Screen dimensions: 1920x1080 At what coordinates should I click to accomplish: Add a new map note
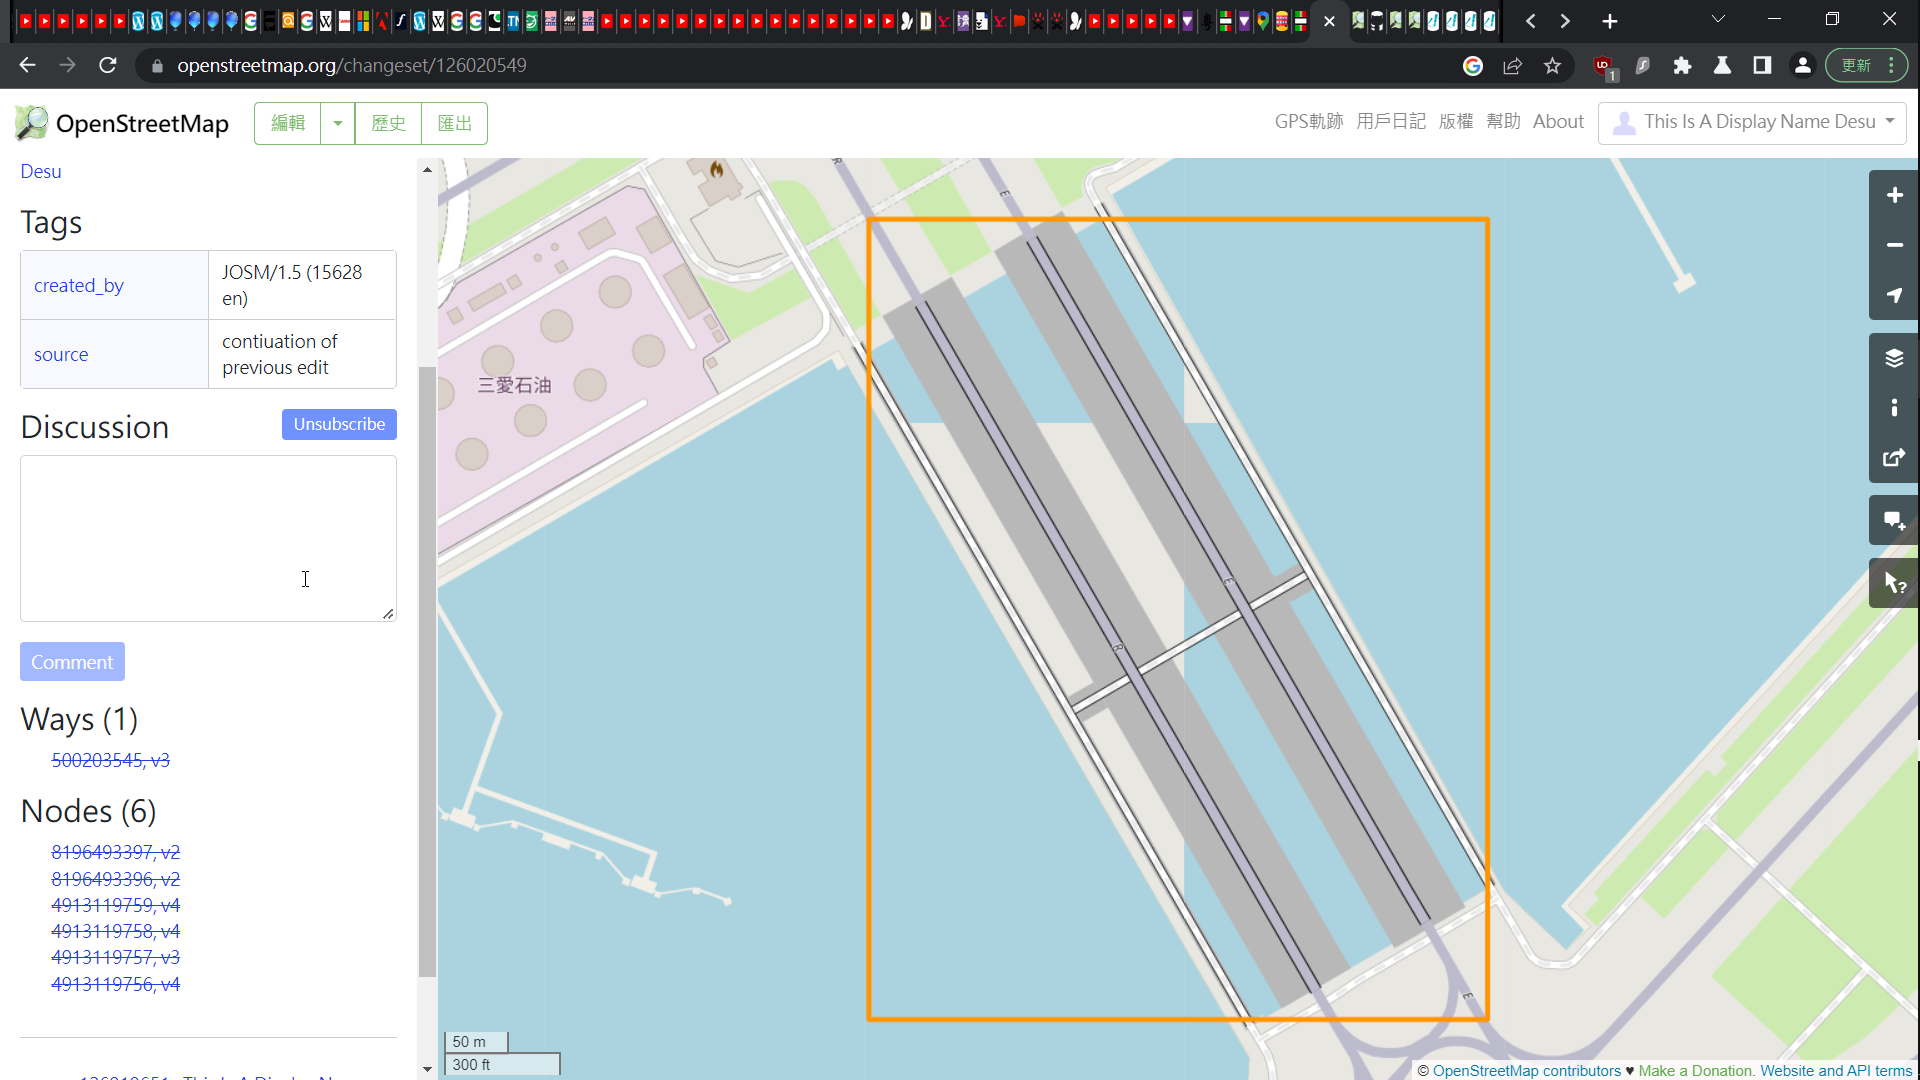click(x=1894, y=520)
